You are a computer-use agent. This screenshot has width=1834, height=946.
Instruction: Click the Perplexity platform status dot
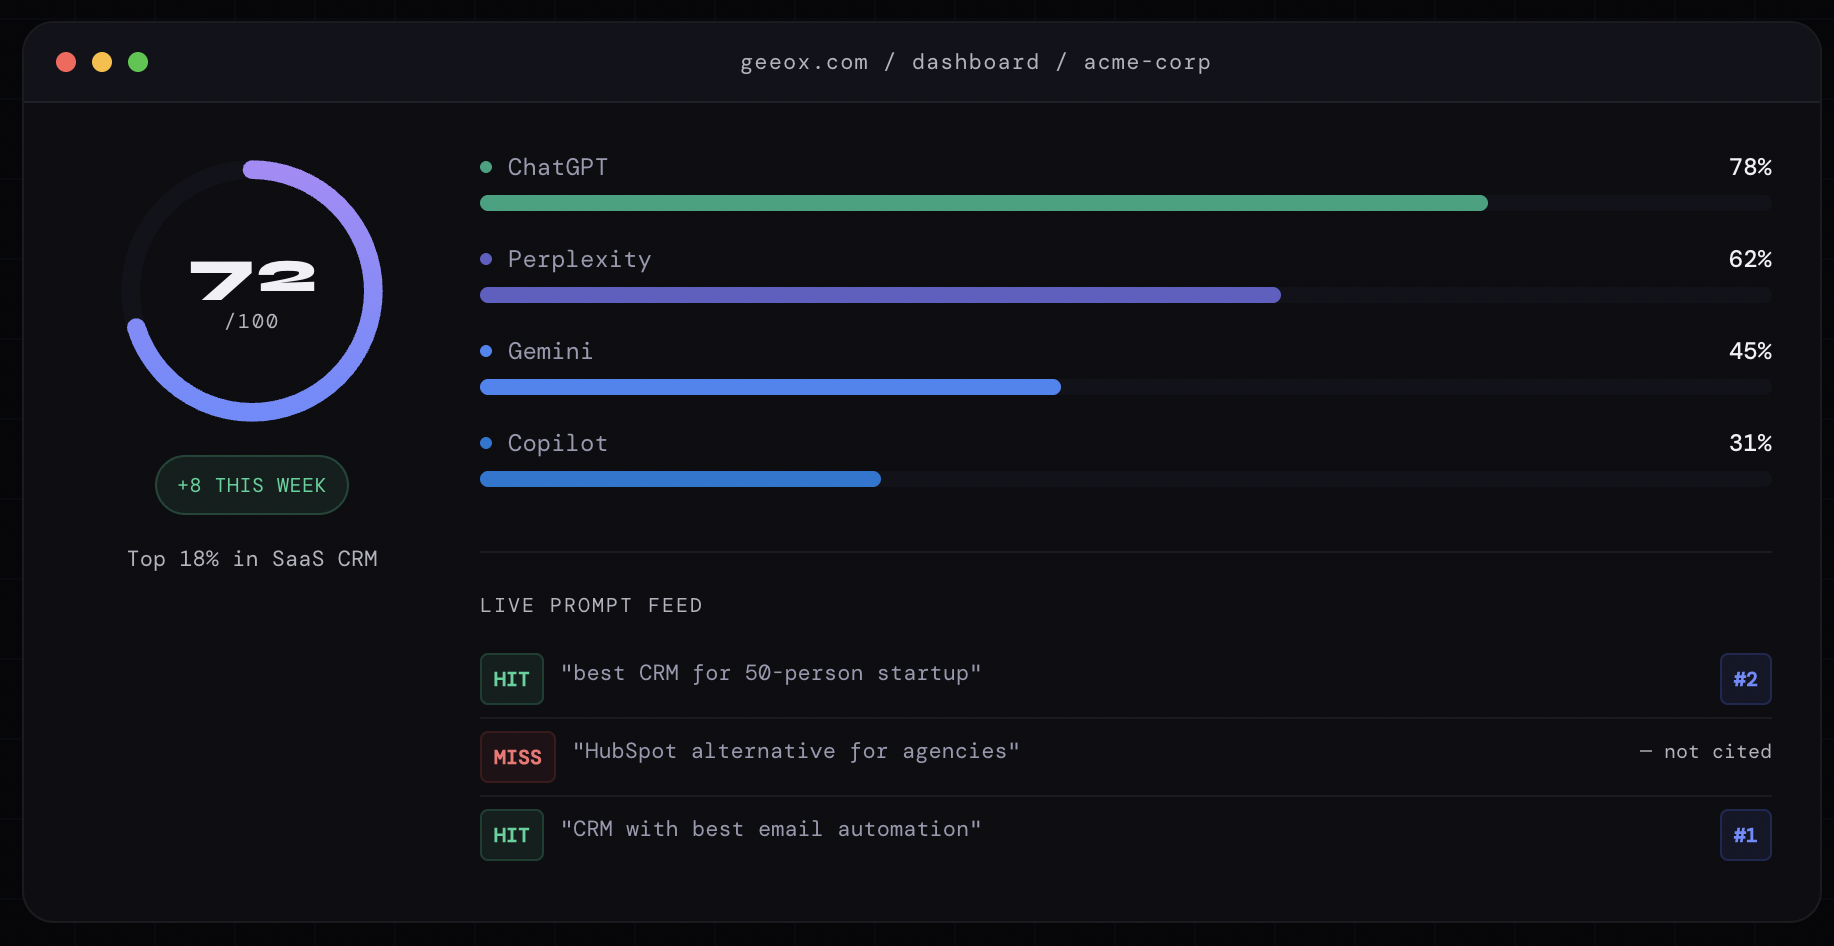tap(487, 259)
